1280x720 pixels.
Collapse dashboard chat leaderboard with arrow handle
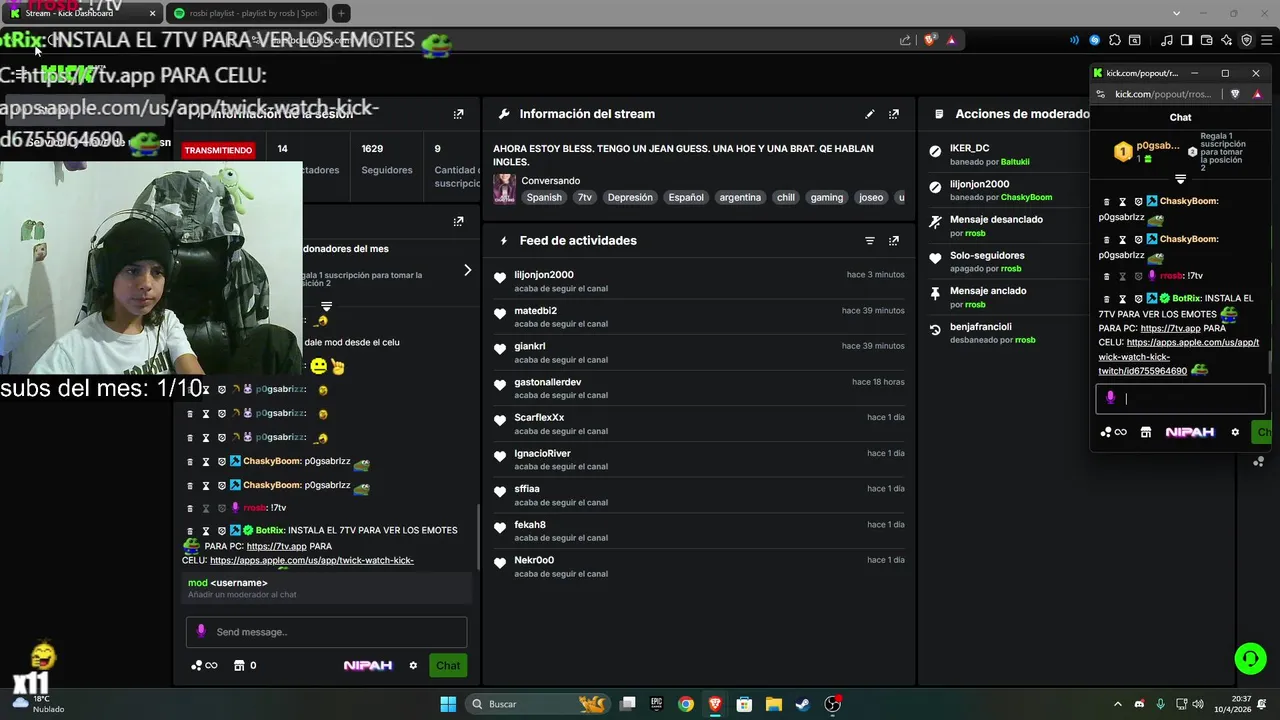coord(326,306)
